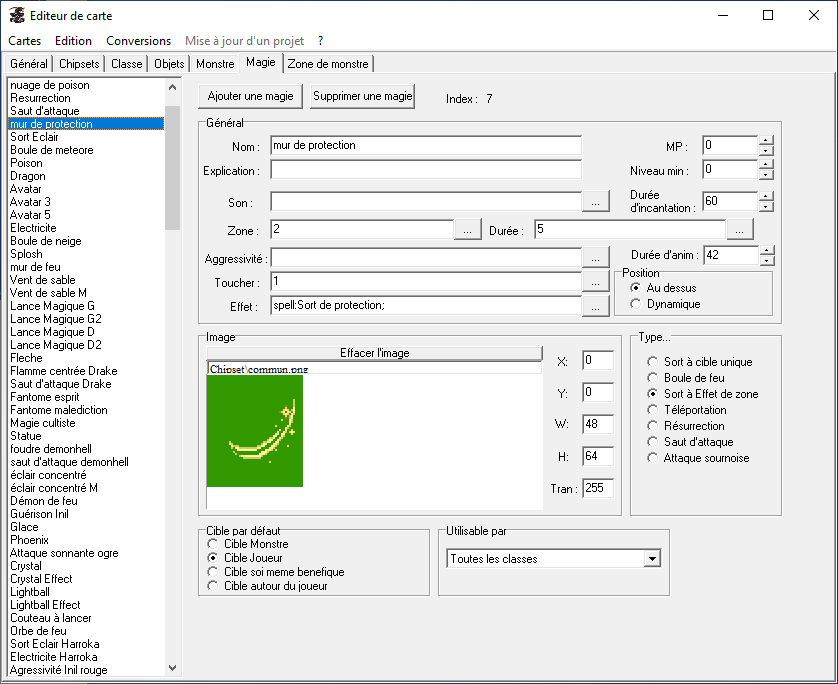Click the Supprimer une magie button
The width and height of the screenshot is (838, 684).
pos(362,97)
